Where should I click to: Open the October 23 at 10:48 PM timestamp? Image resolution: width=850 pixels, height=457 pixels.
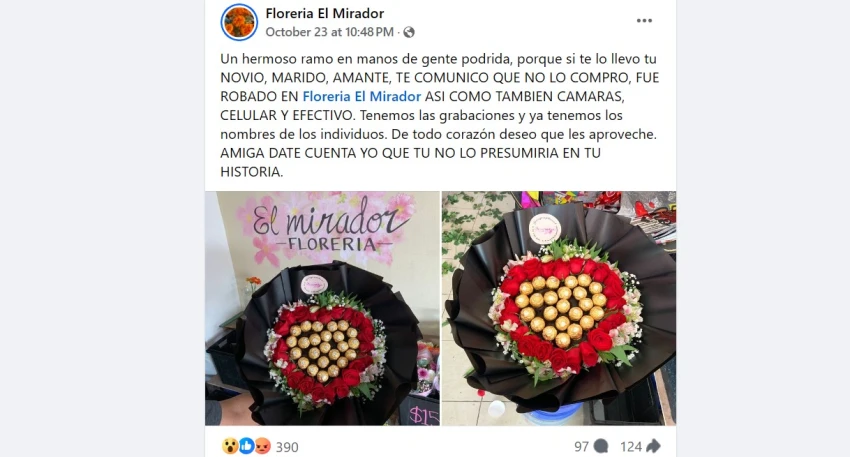(x=330, y=32)
